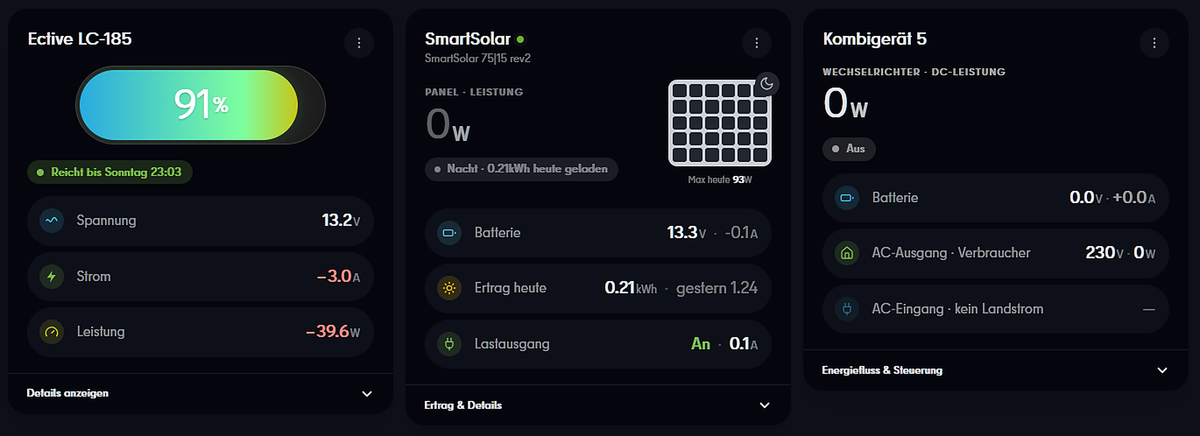Click the 91% battery charge bar
The image size is (1200, 436).
[x=201, y=104]
